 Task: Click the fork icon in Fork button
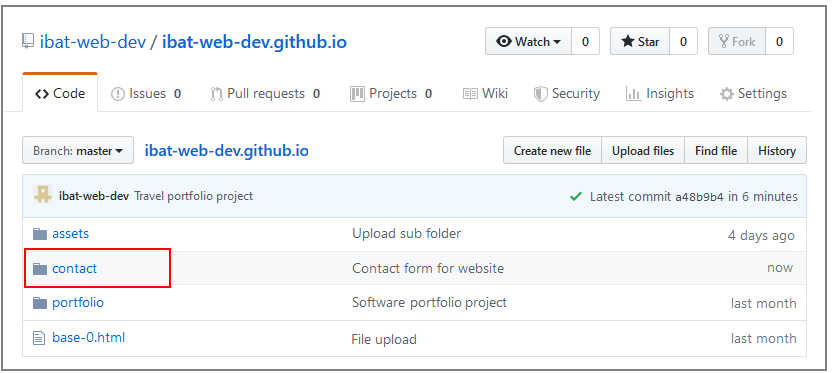[x=723, y=42]
